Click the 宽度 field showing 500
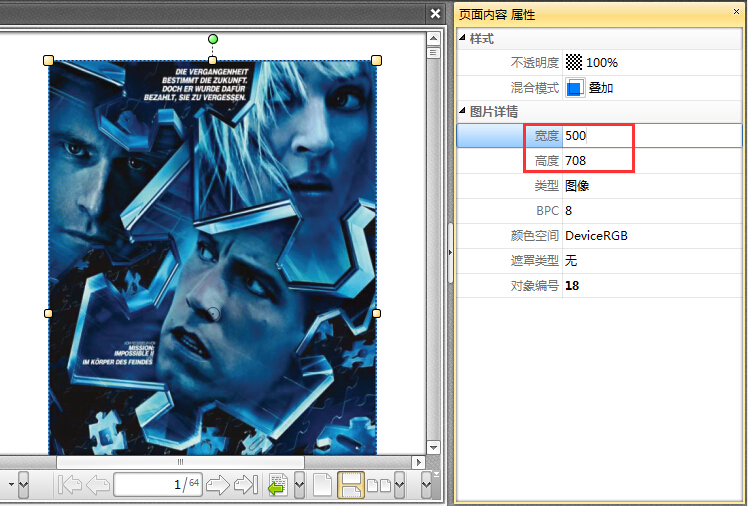Viewport: 748px width, 506px height. point(652,135)
